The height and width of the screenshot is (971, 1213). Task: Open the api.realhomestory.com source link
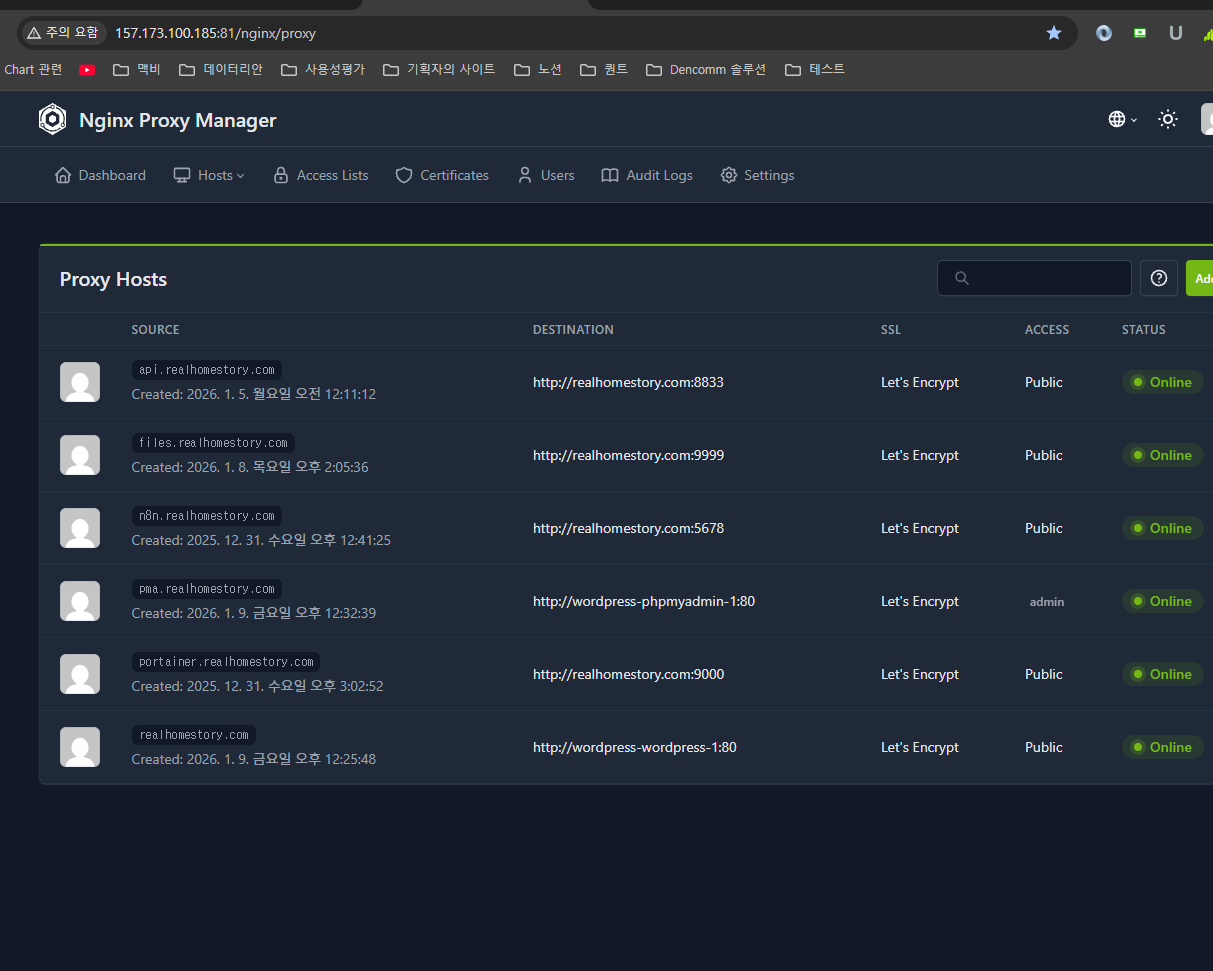pyautogui.click(x=207, y=370)
